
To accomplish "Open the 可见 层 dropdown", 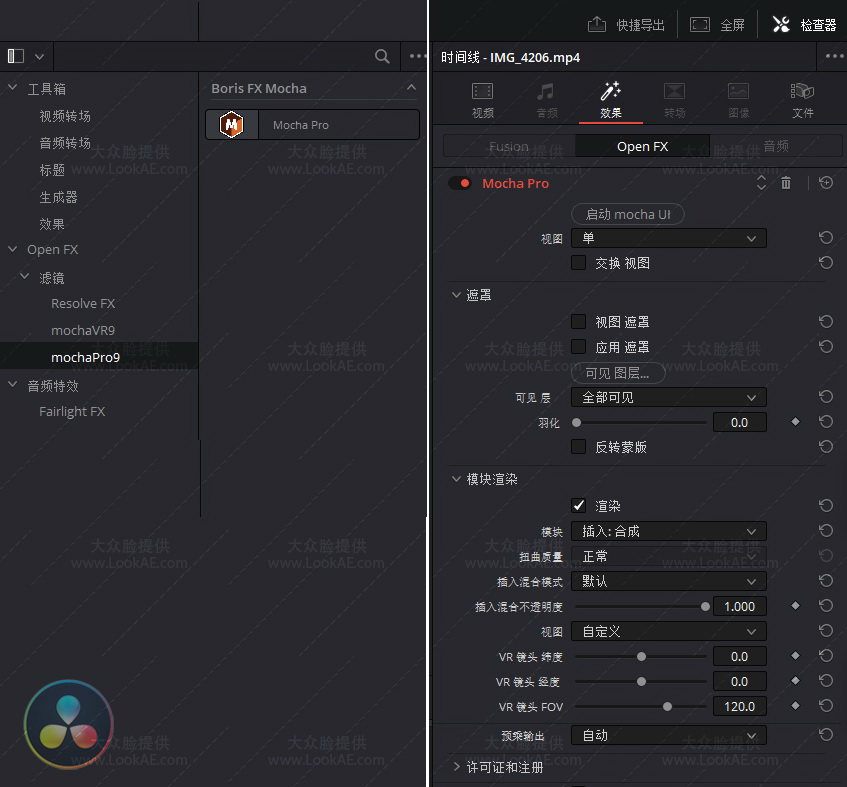I will [x=668, y=397].
